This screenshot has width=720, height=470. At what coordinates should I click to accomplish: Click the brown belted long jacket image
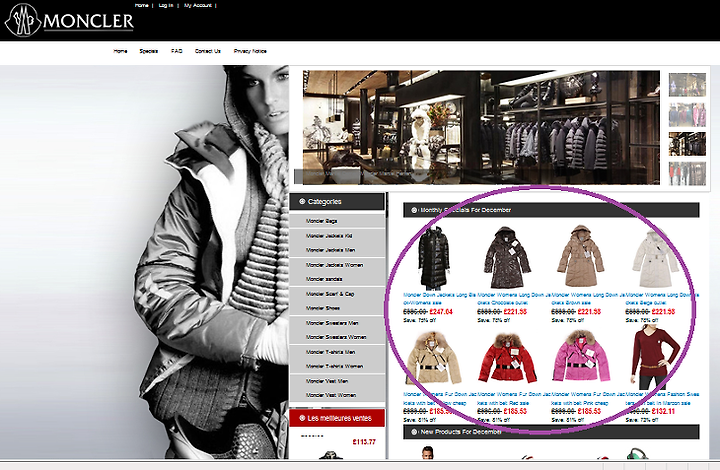(580, 256)
